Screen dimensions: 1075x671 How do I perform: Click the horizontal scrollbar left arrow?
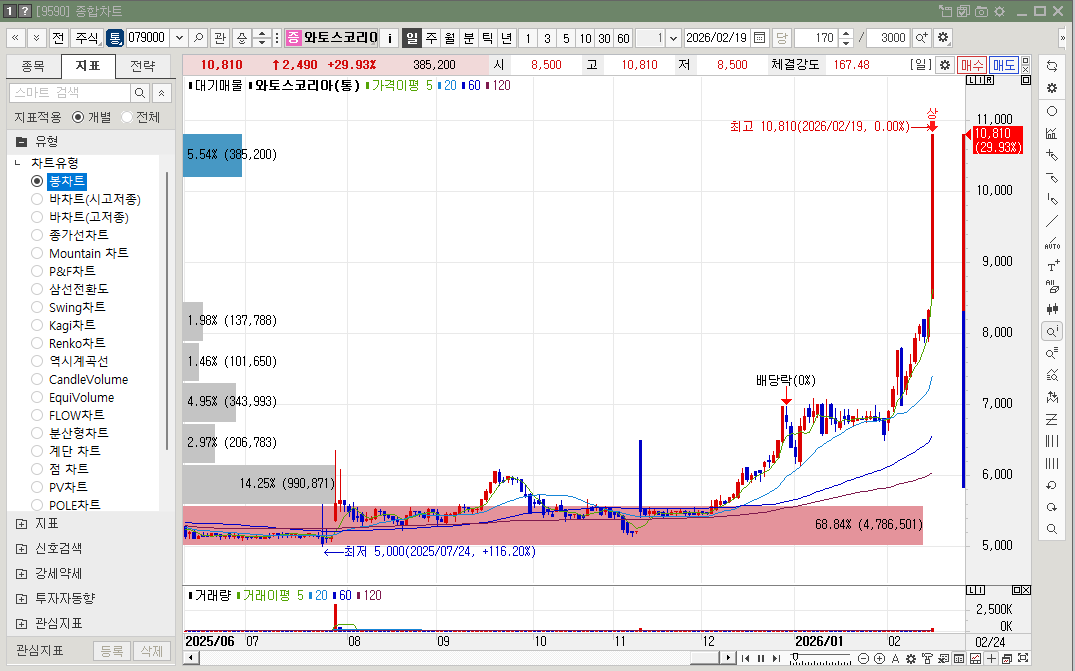coord(191,658)
